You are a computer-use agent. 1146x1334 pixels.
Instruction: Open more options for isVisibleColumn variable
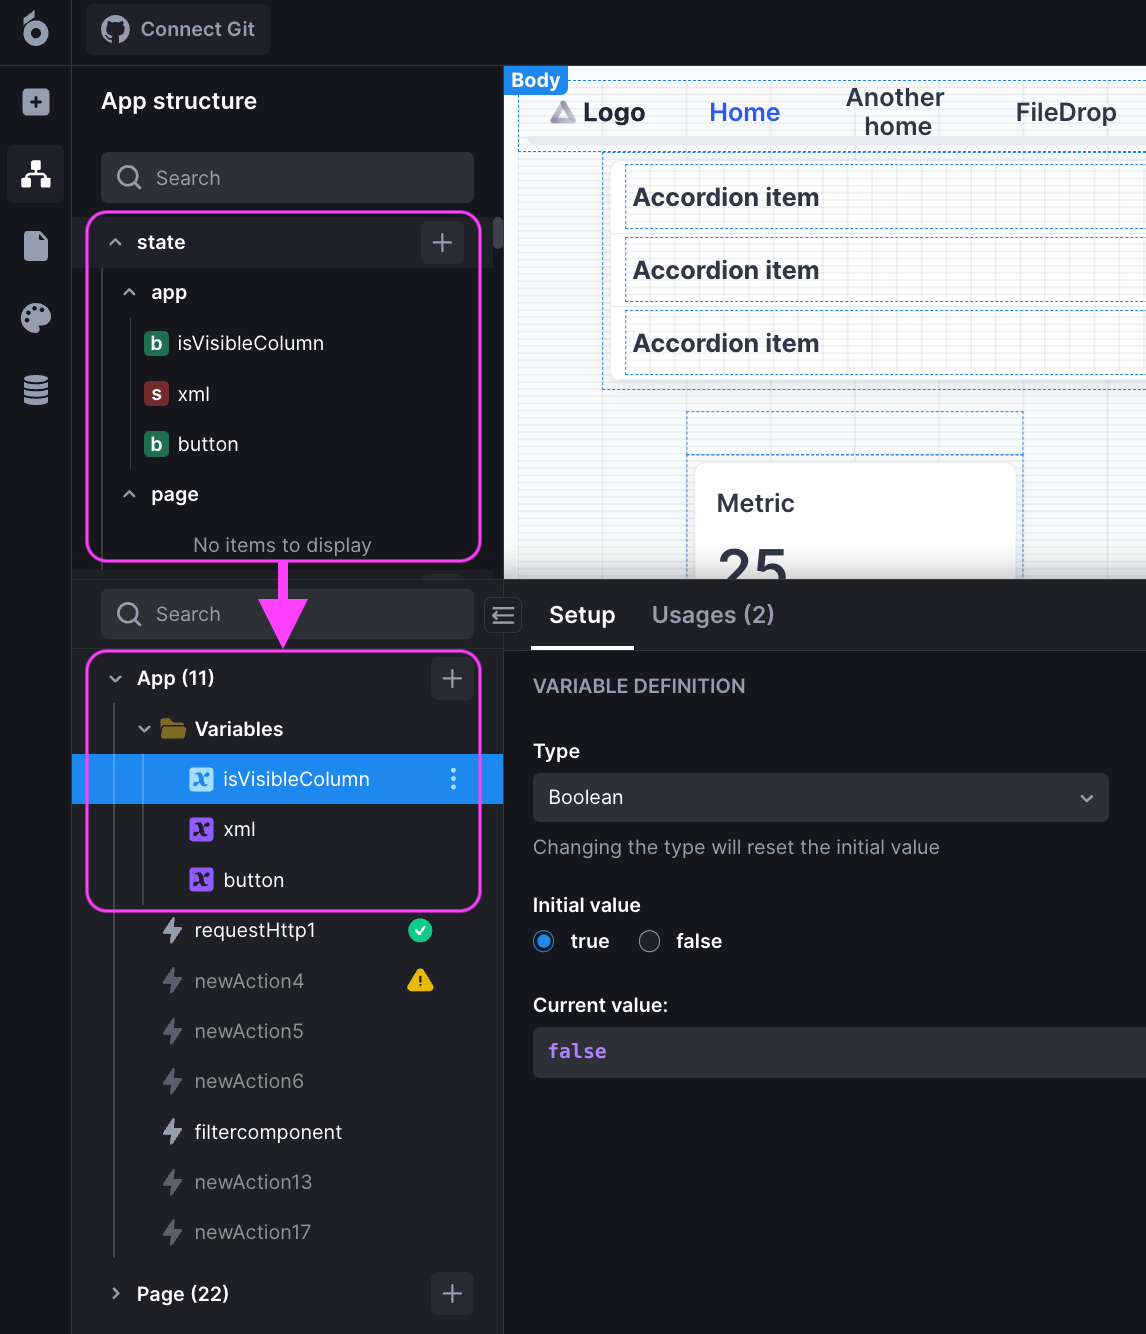(453, 779)
